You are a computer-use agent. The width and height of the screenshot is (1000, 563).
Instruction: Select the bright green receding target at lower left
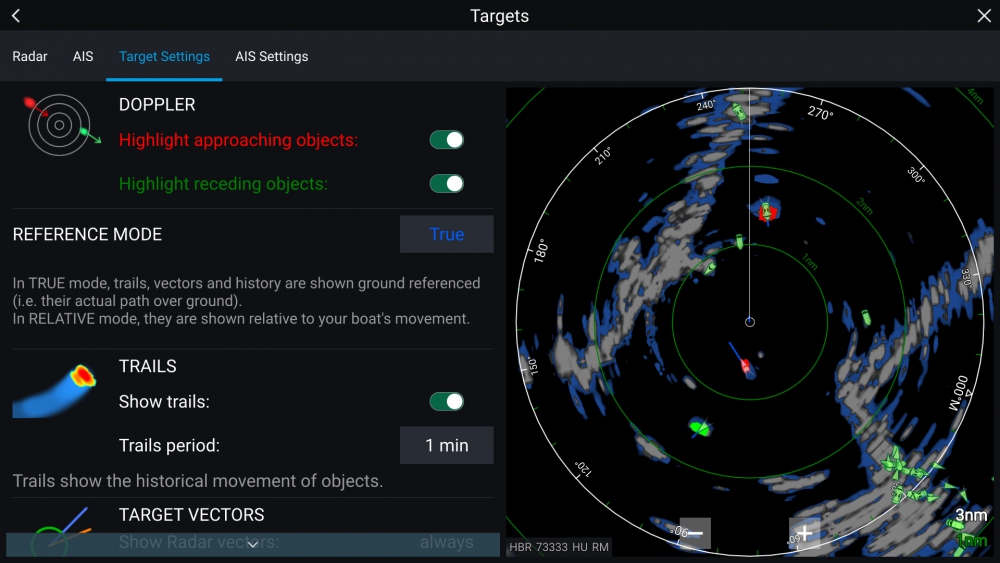(x=700, y=427)
